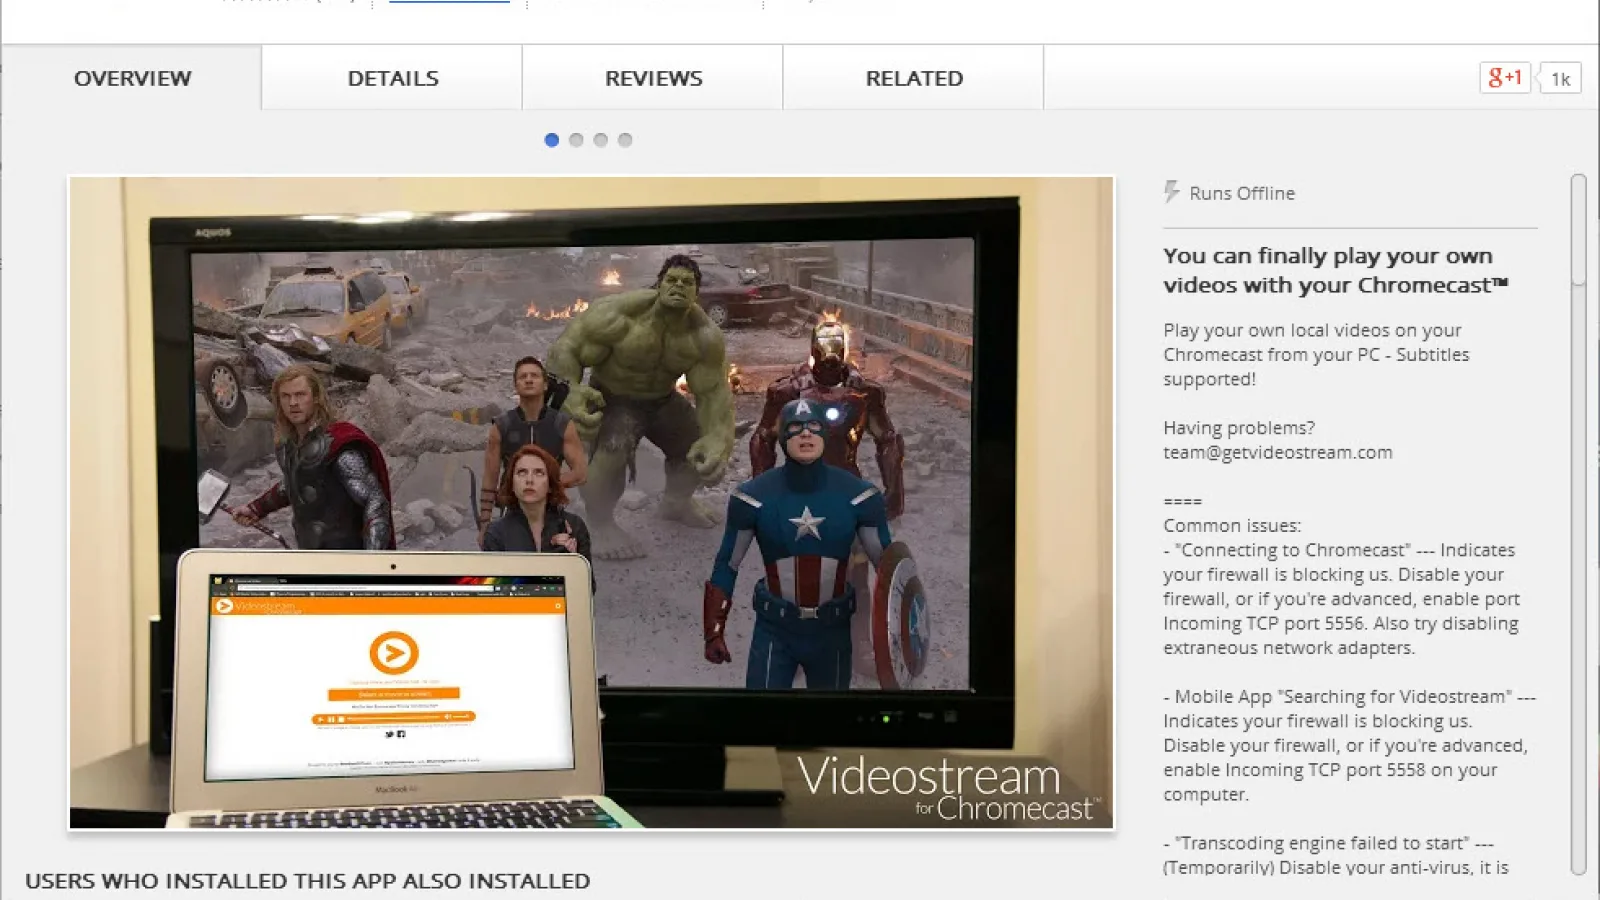Viewport: 1600px width, 900px height.
Task: Click the 'Mobile App "Searching for Videostream"' line
Action: (x=1349, y=696)
